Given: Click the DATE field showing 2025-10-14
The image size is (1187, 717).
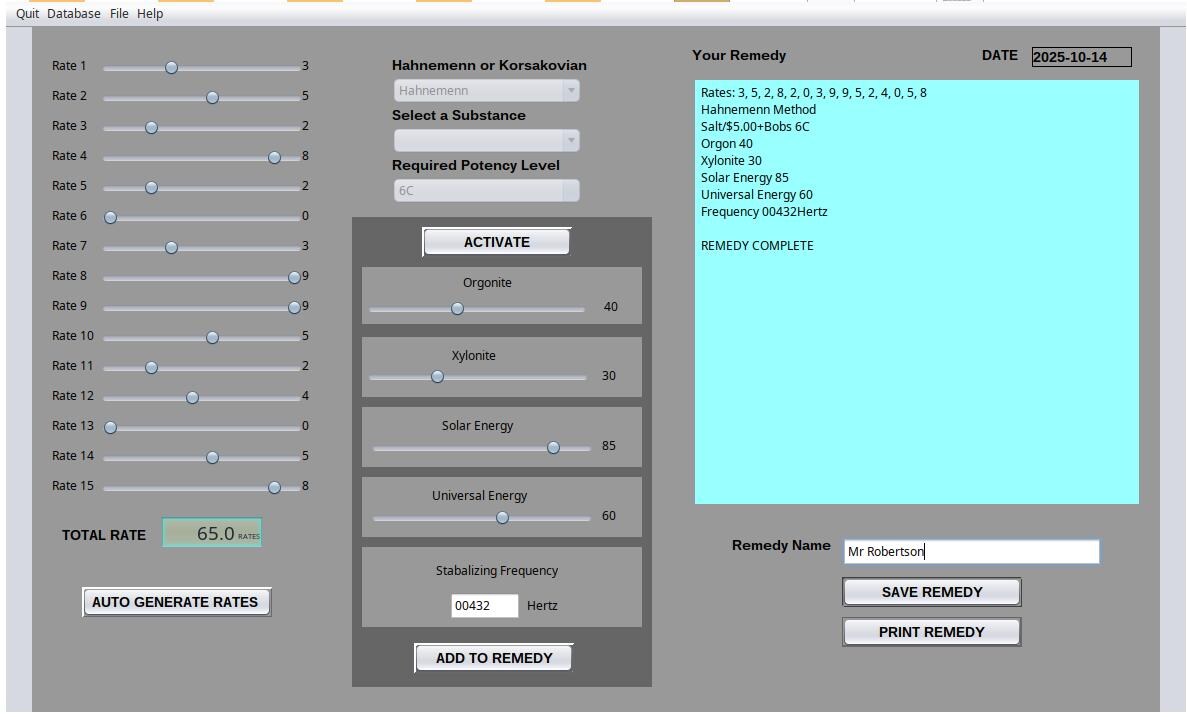Looking at the screenshot, I should click(1082, 57).
